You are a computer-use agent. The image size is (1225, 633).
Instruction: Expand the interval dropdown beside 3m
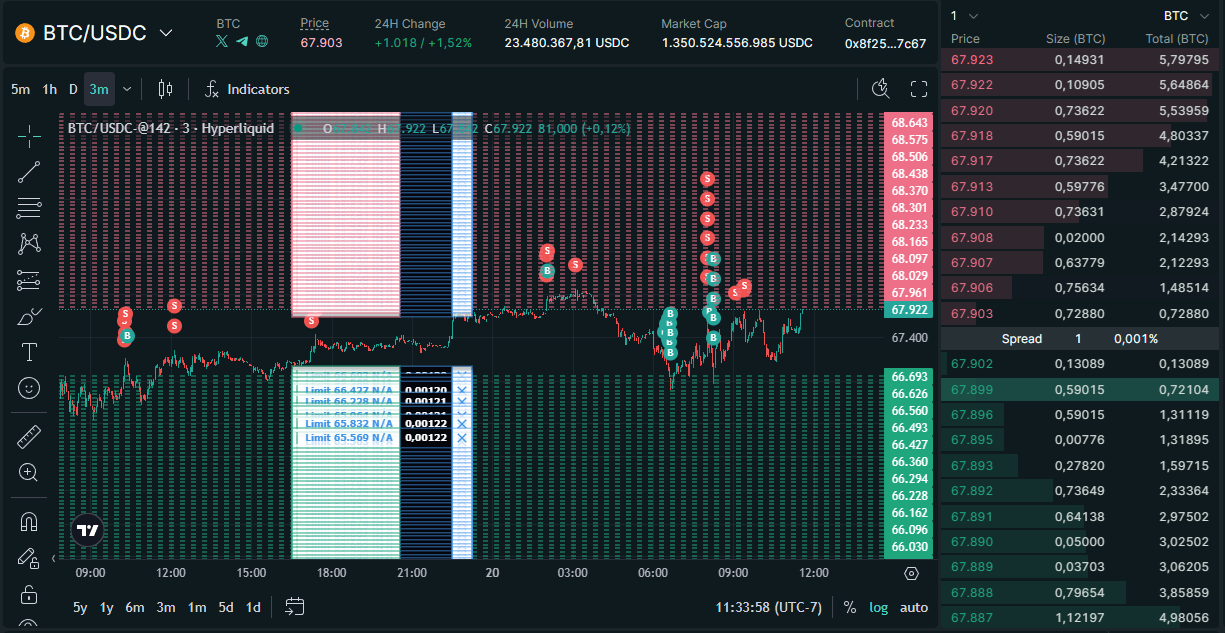click(x=126, y=89)
